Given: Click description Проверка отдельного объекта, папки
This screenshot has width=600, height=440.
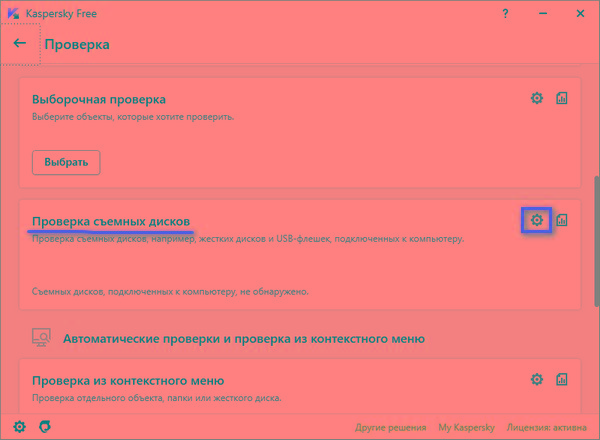Looking at the screenshot, I should coord(157,398).
